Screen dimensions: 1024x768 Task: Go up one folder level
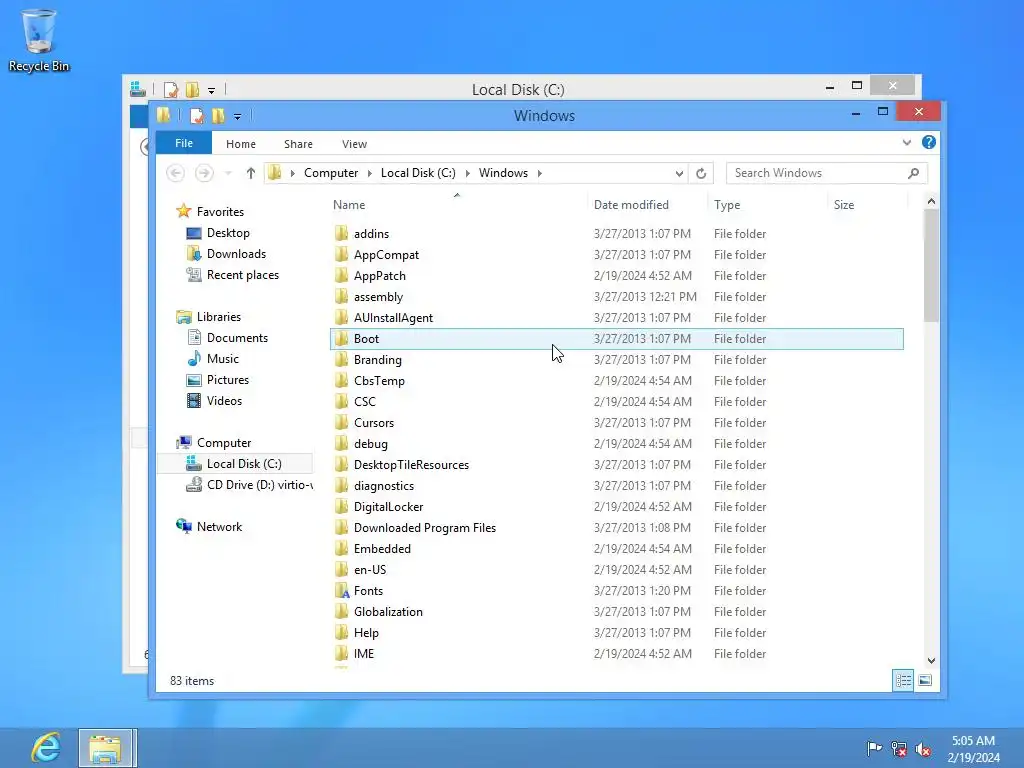point(251,173)
